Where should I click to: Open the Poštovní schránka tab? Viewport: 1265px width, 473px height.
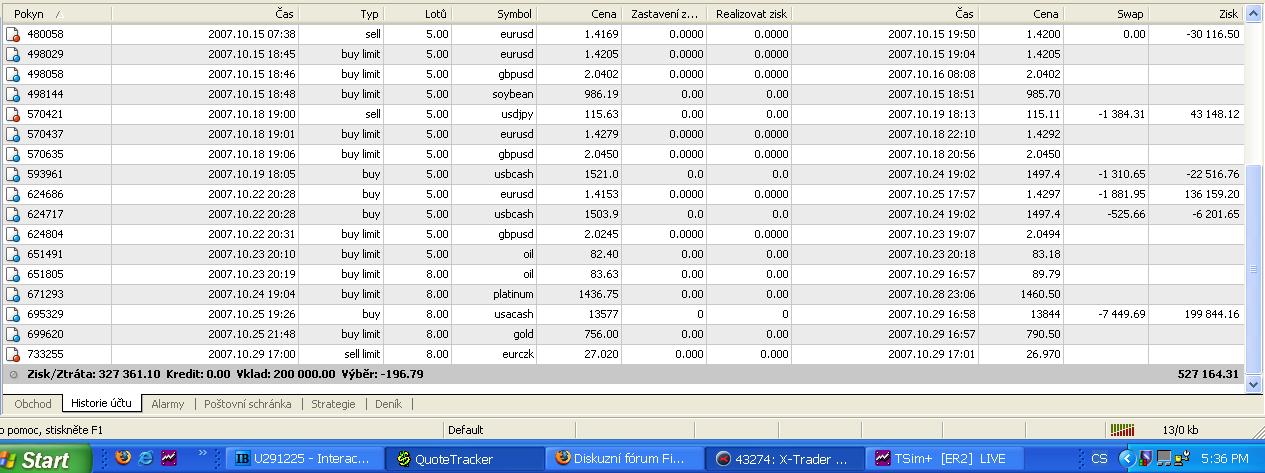(x=247, y=404)
